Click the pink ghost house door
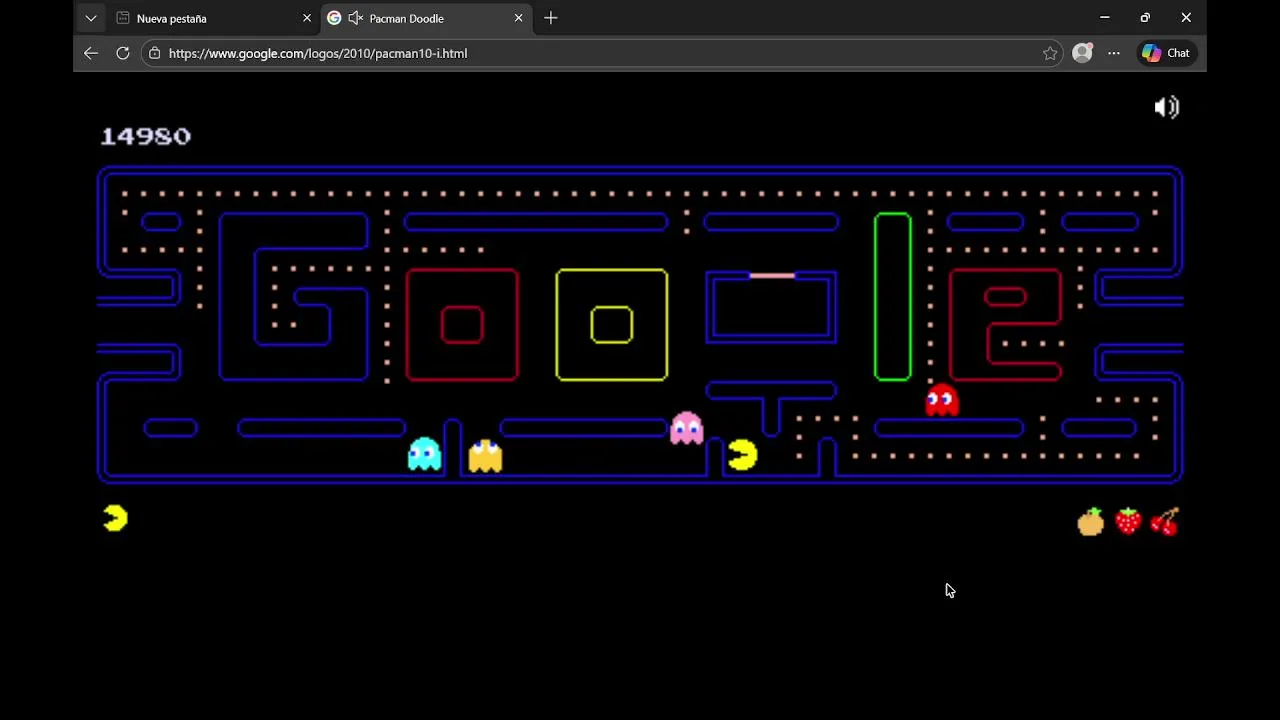Viewport: 1280px width, 720px height. (x=772, y=275)
